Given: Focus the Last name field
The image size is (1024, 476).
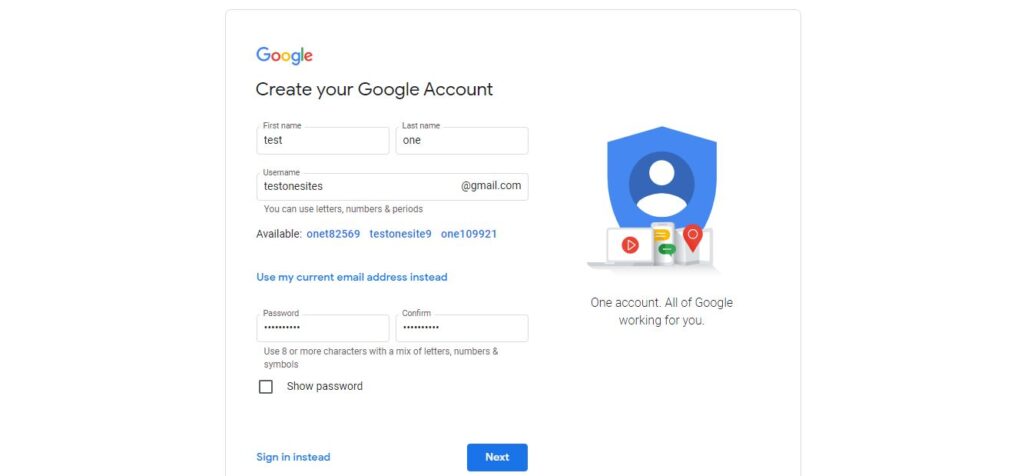Looking at the screenshot, I should (x=462, y=140).
